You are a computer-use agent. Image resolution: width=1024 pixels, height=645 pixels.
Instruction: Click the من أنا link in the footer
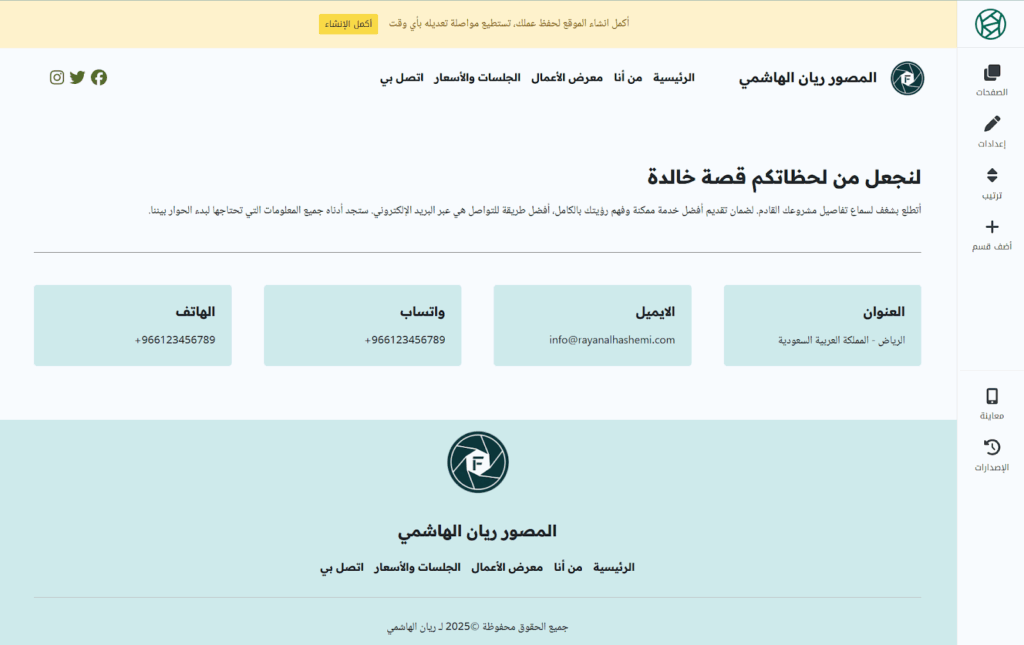[568, 567]
